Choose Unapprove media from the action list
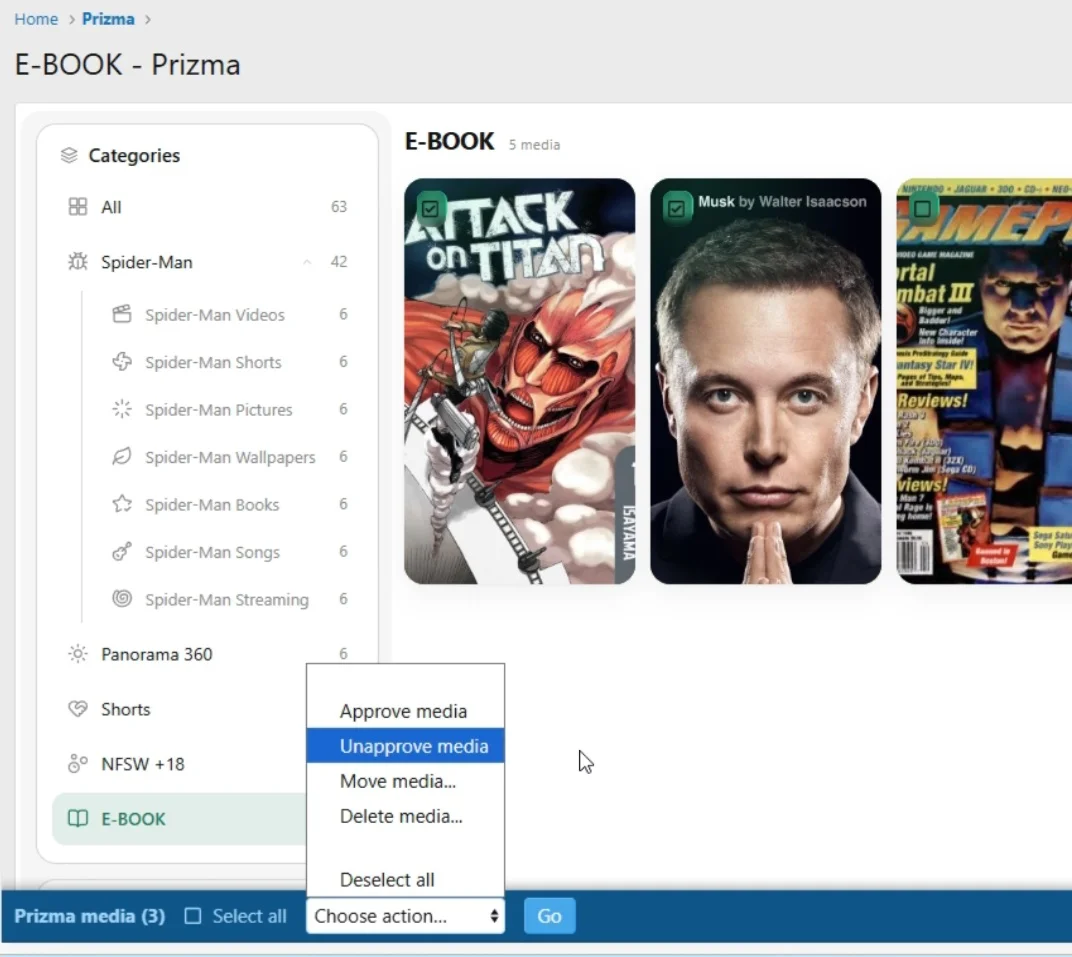This screenshot has width=1072, height=957. pyautogui.click(x=405, y=746)
